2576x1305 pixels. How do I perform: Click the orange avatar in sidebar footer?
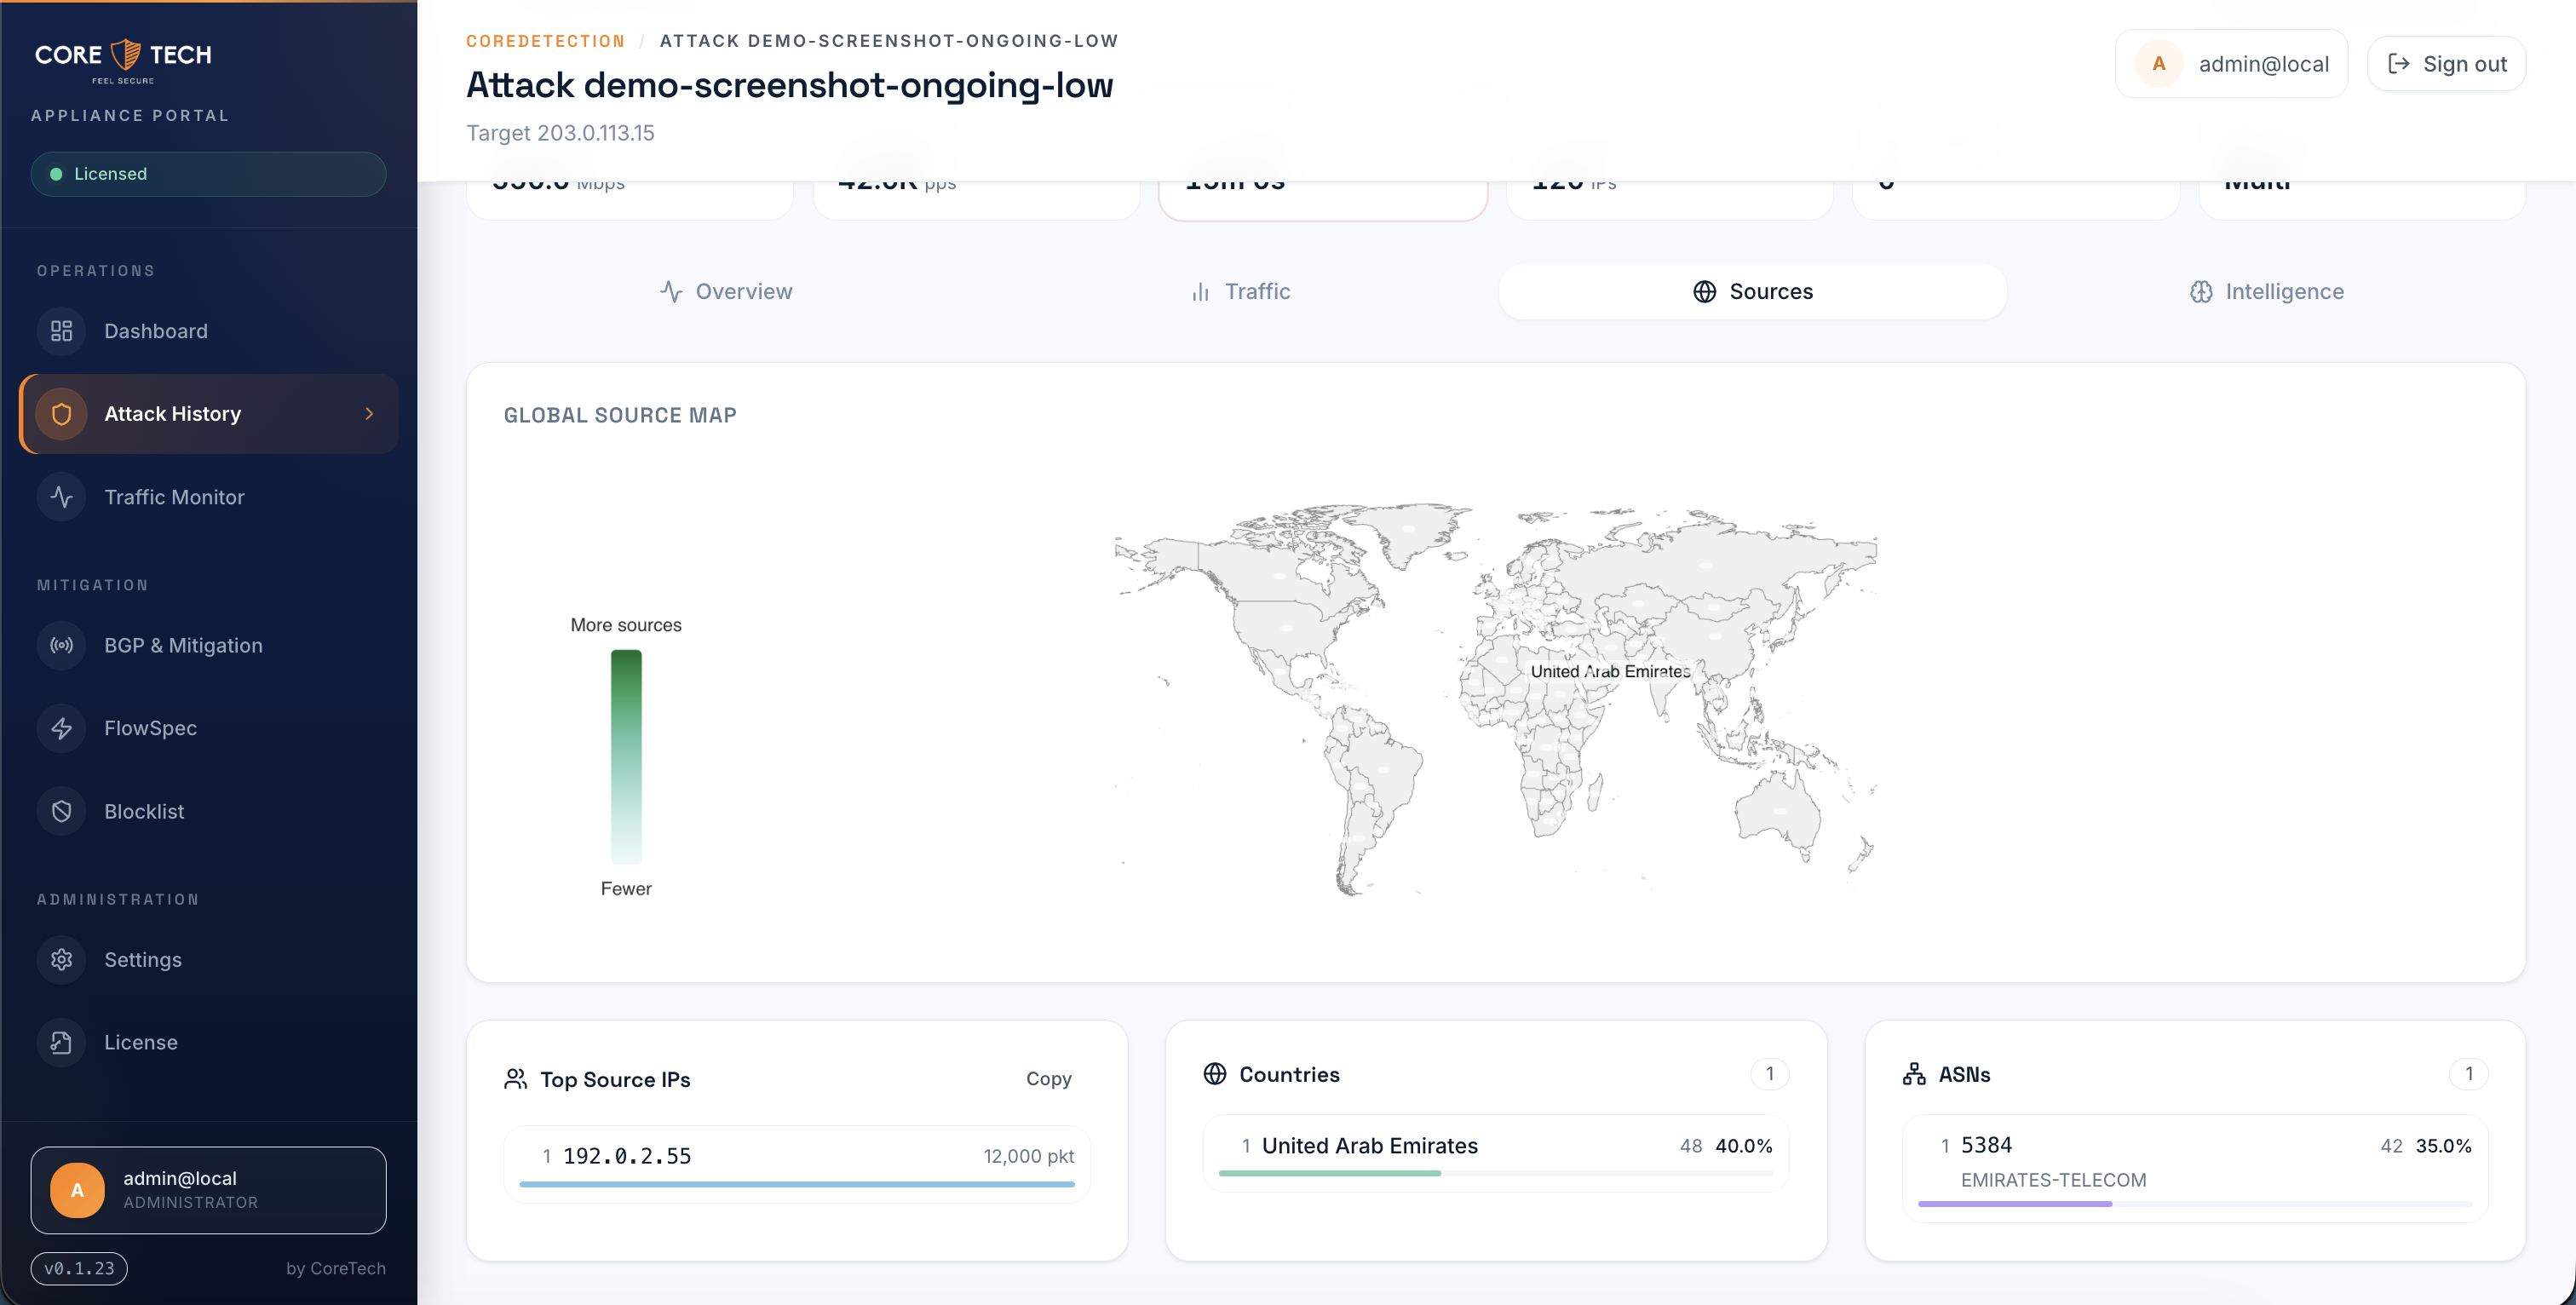(x=77, y=1190)
